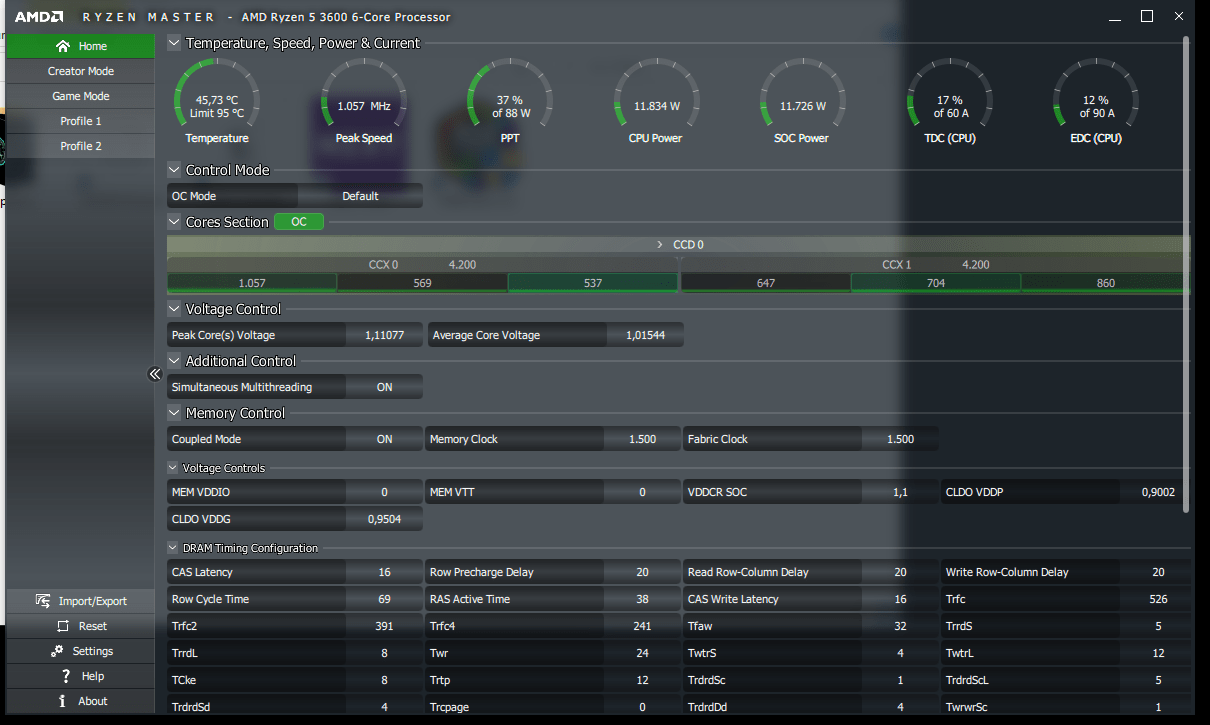Click the EDC (CPU) gauge
The height and width of the screenshot is (725, 1210).
coord(1095,101)
